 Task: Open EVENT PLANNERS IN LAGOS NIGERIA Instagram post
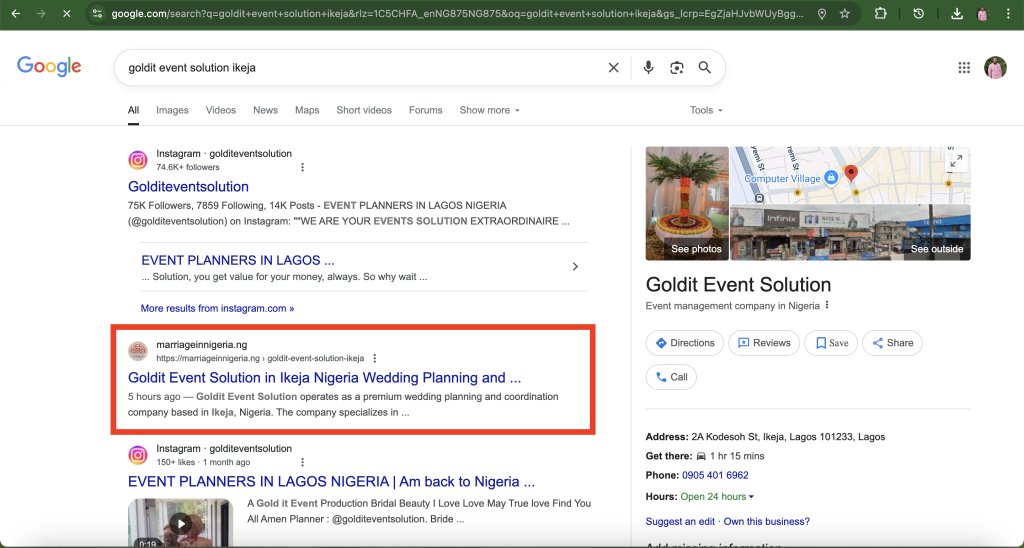click(331, 481)
